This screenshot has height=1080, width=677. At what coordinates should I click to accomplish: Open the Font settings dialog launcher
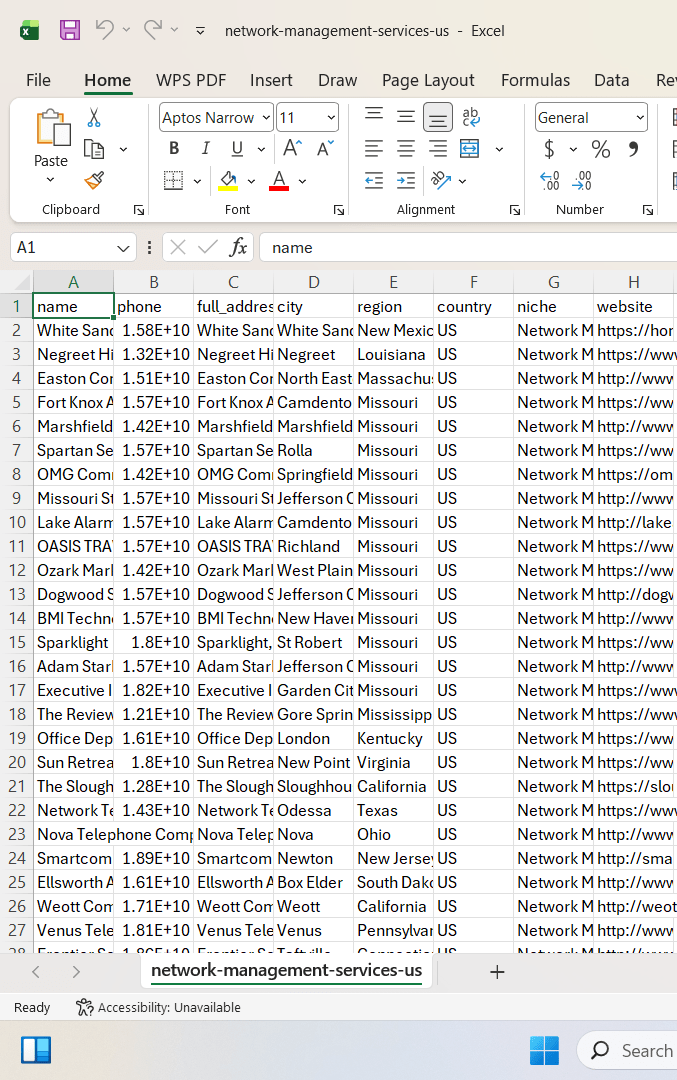click(339, 210)
